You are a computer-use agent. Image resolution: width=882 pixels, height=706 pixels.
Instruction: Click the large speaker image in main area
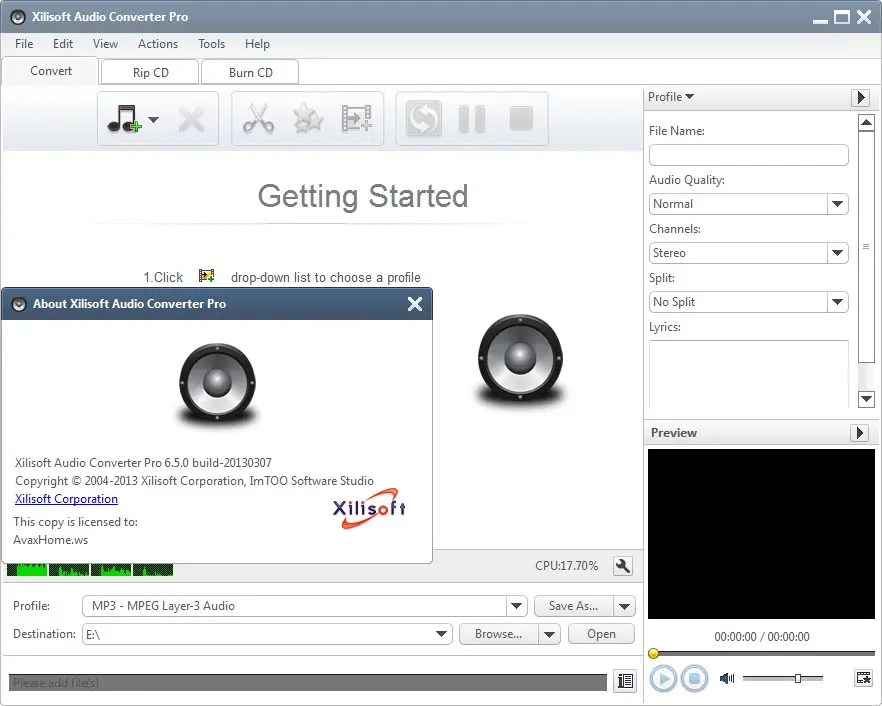click(x=520, y=359)
